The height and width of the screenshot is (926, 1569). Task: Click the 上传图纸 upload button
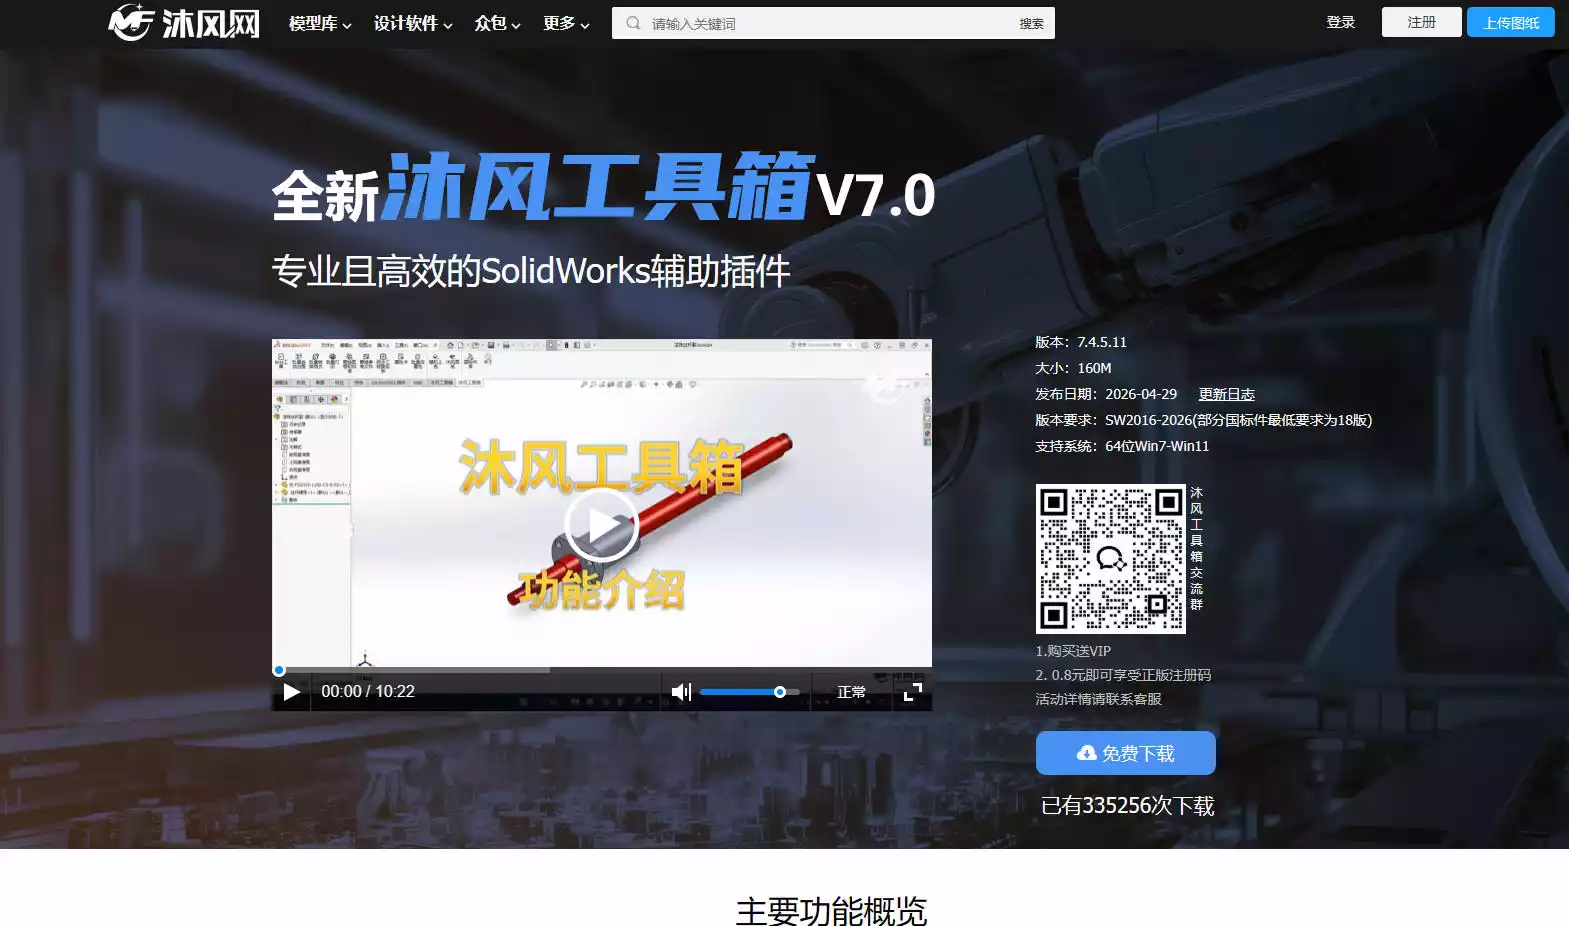pyautogui.click(x=1511, y=22)
